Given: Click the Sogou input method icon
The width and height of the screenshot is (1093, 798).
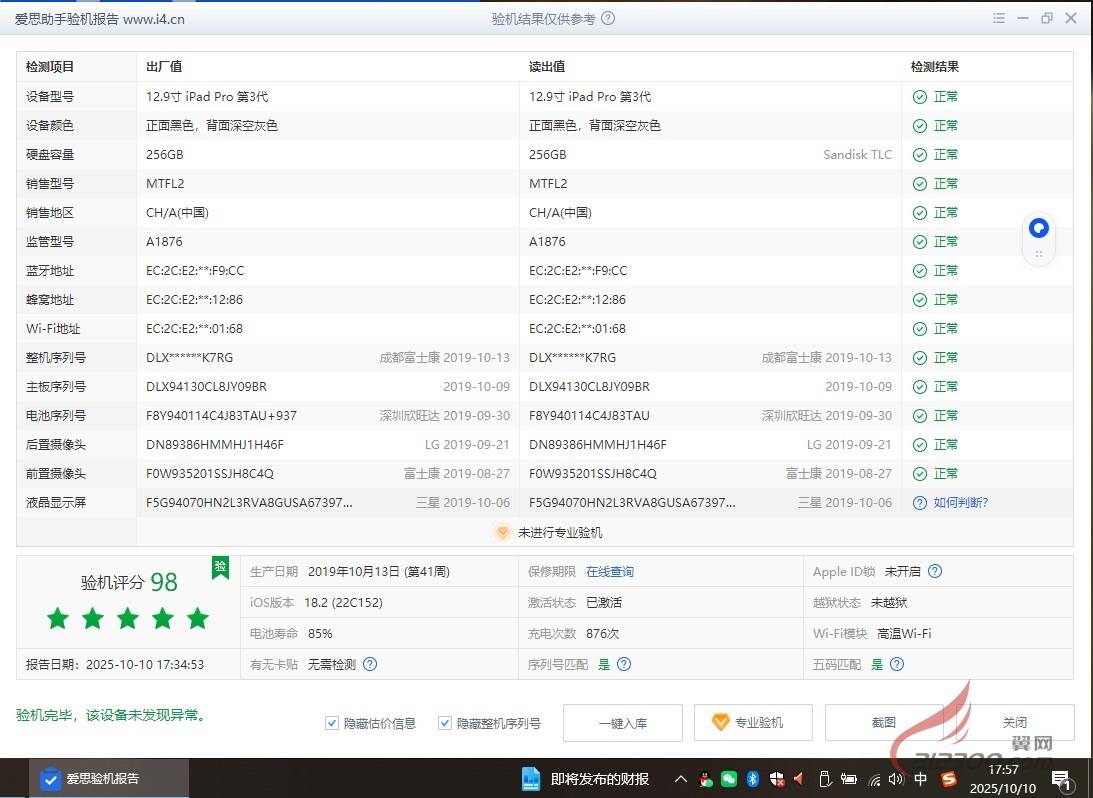Looking at the screenshot, I should coord(948,779).
